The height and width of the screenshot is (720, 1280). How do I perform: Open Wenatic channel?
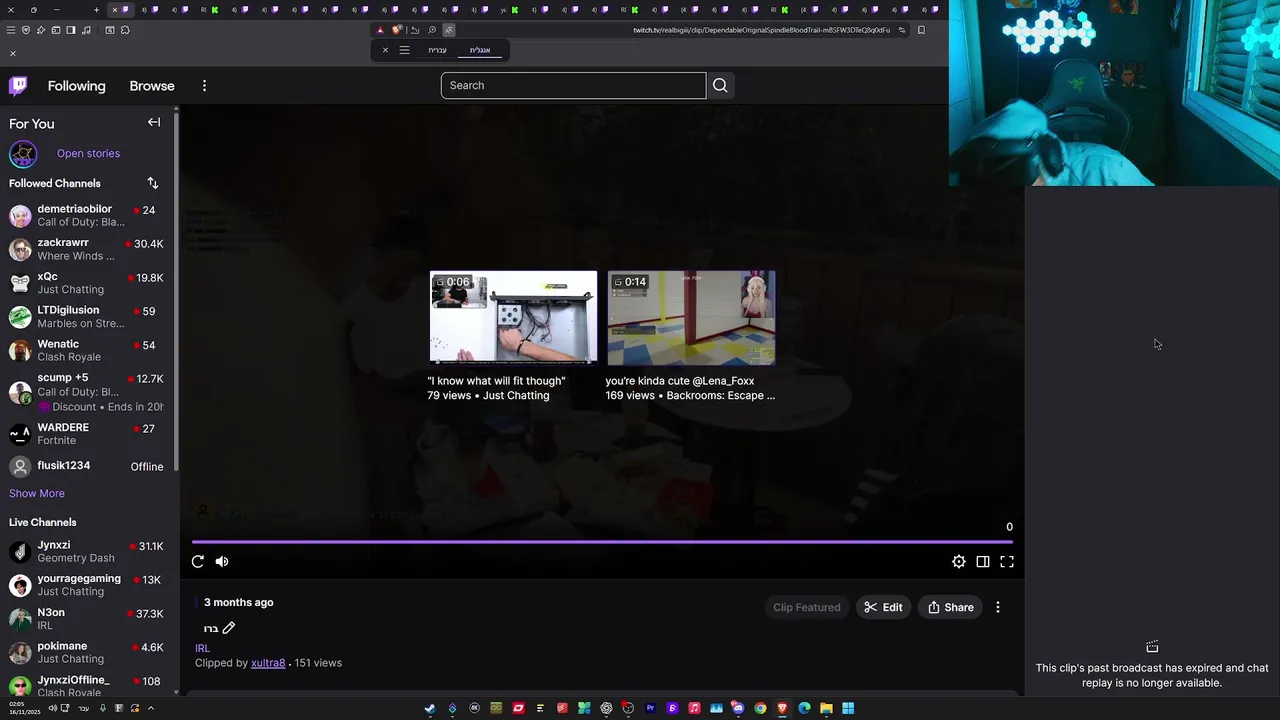tap(88, 350)
